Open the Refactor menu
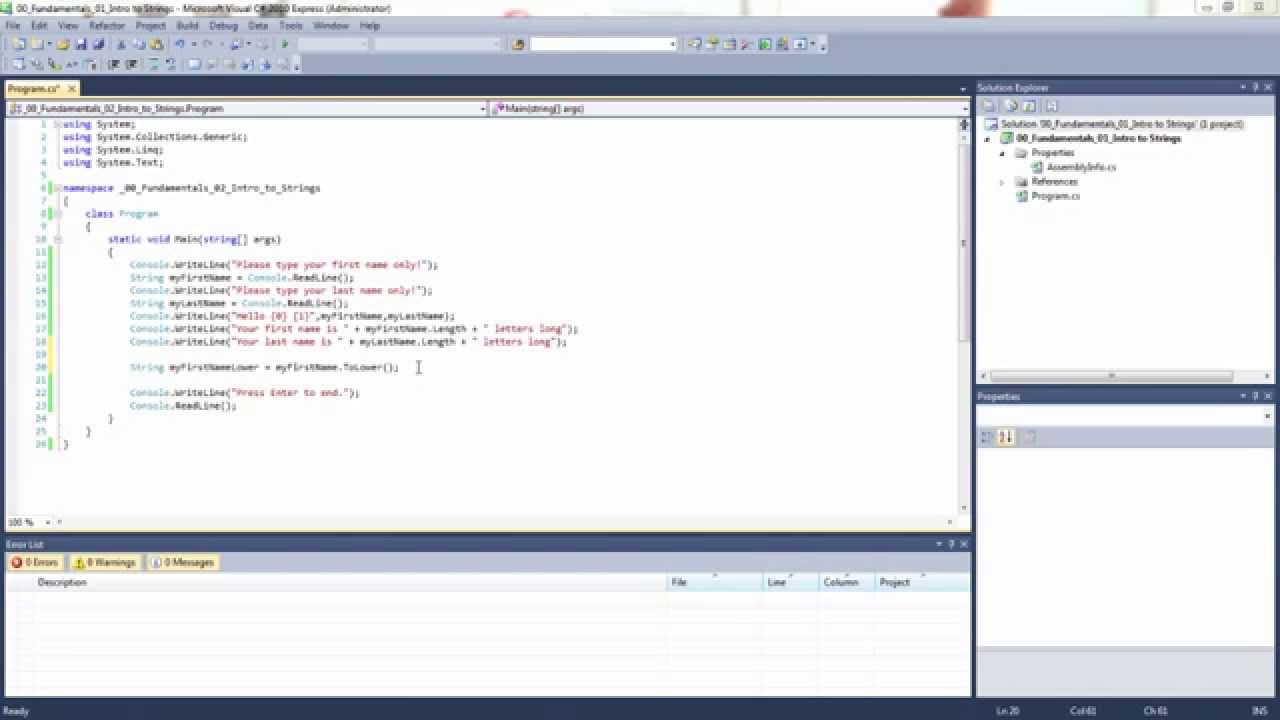This screenshot has width=1280, height=720. [x=107, y=25]
